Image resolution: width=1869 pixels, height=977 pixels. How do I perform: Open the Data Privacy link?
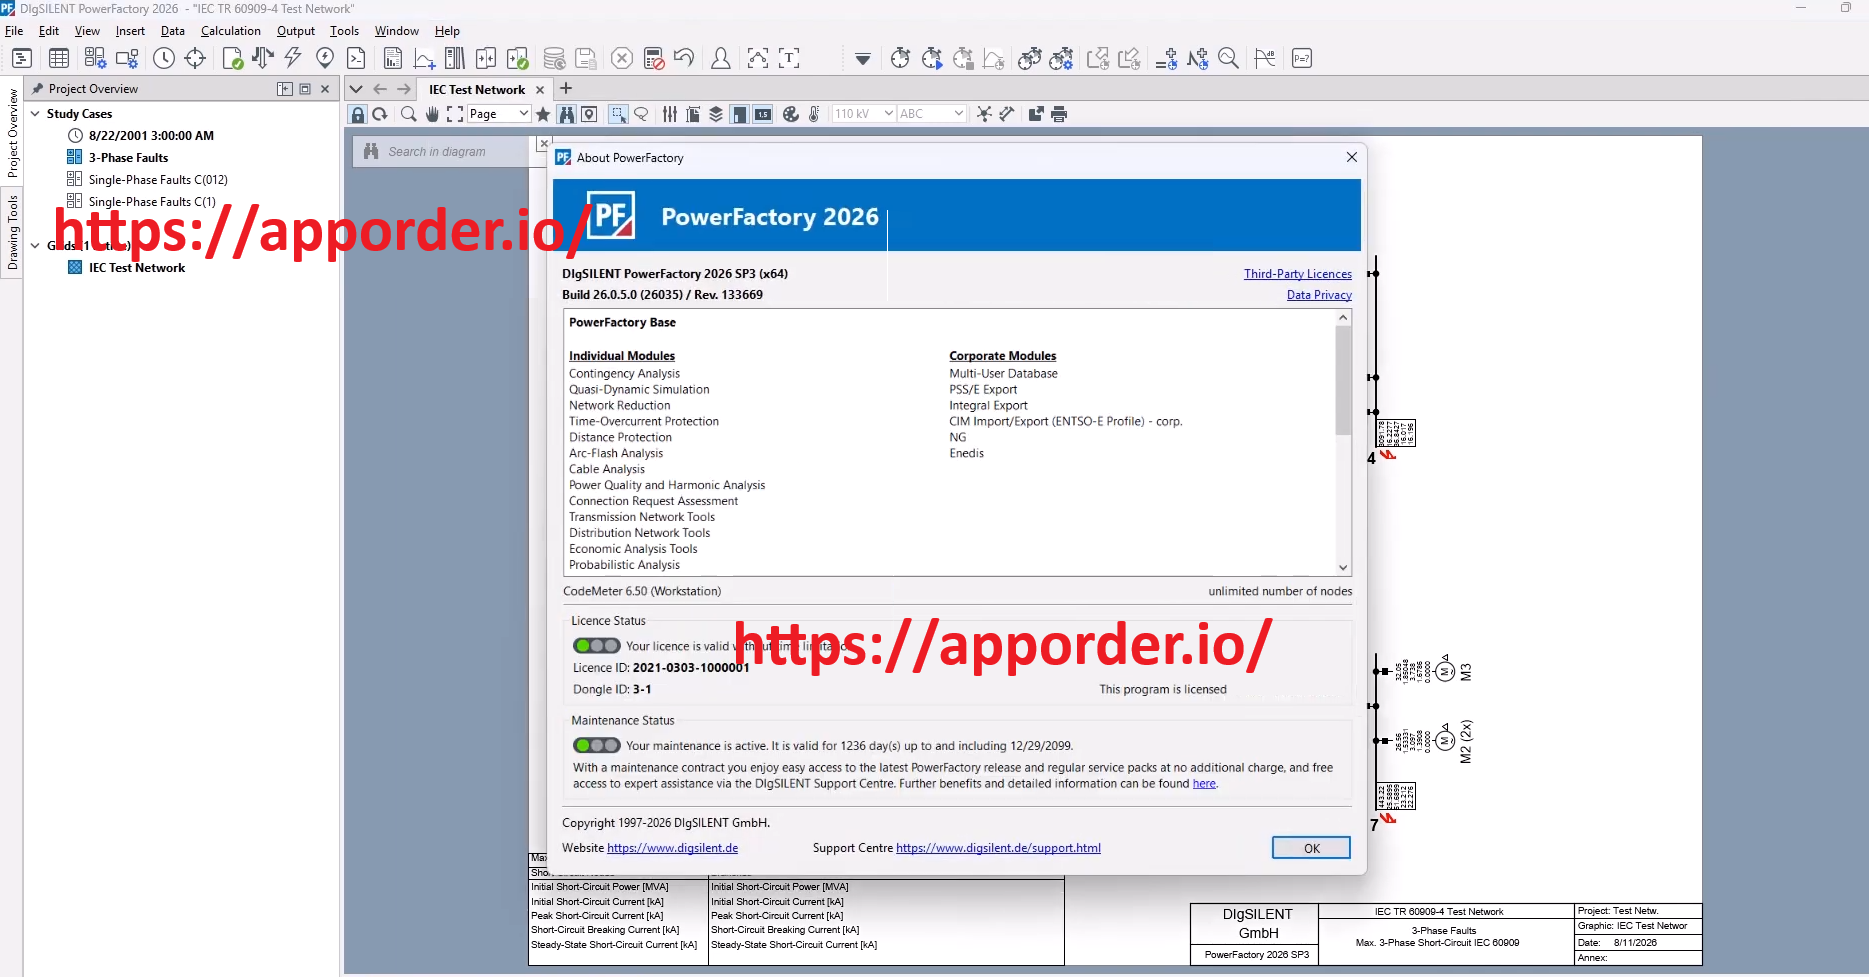1319,295
